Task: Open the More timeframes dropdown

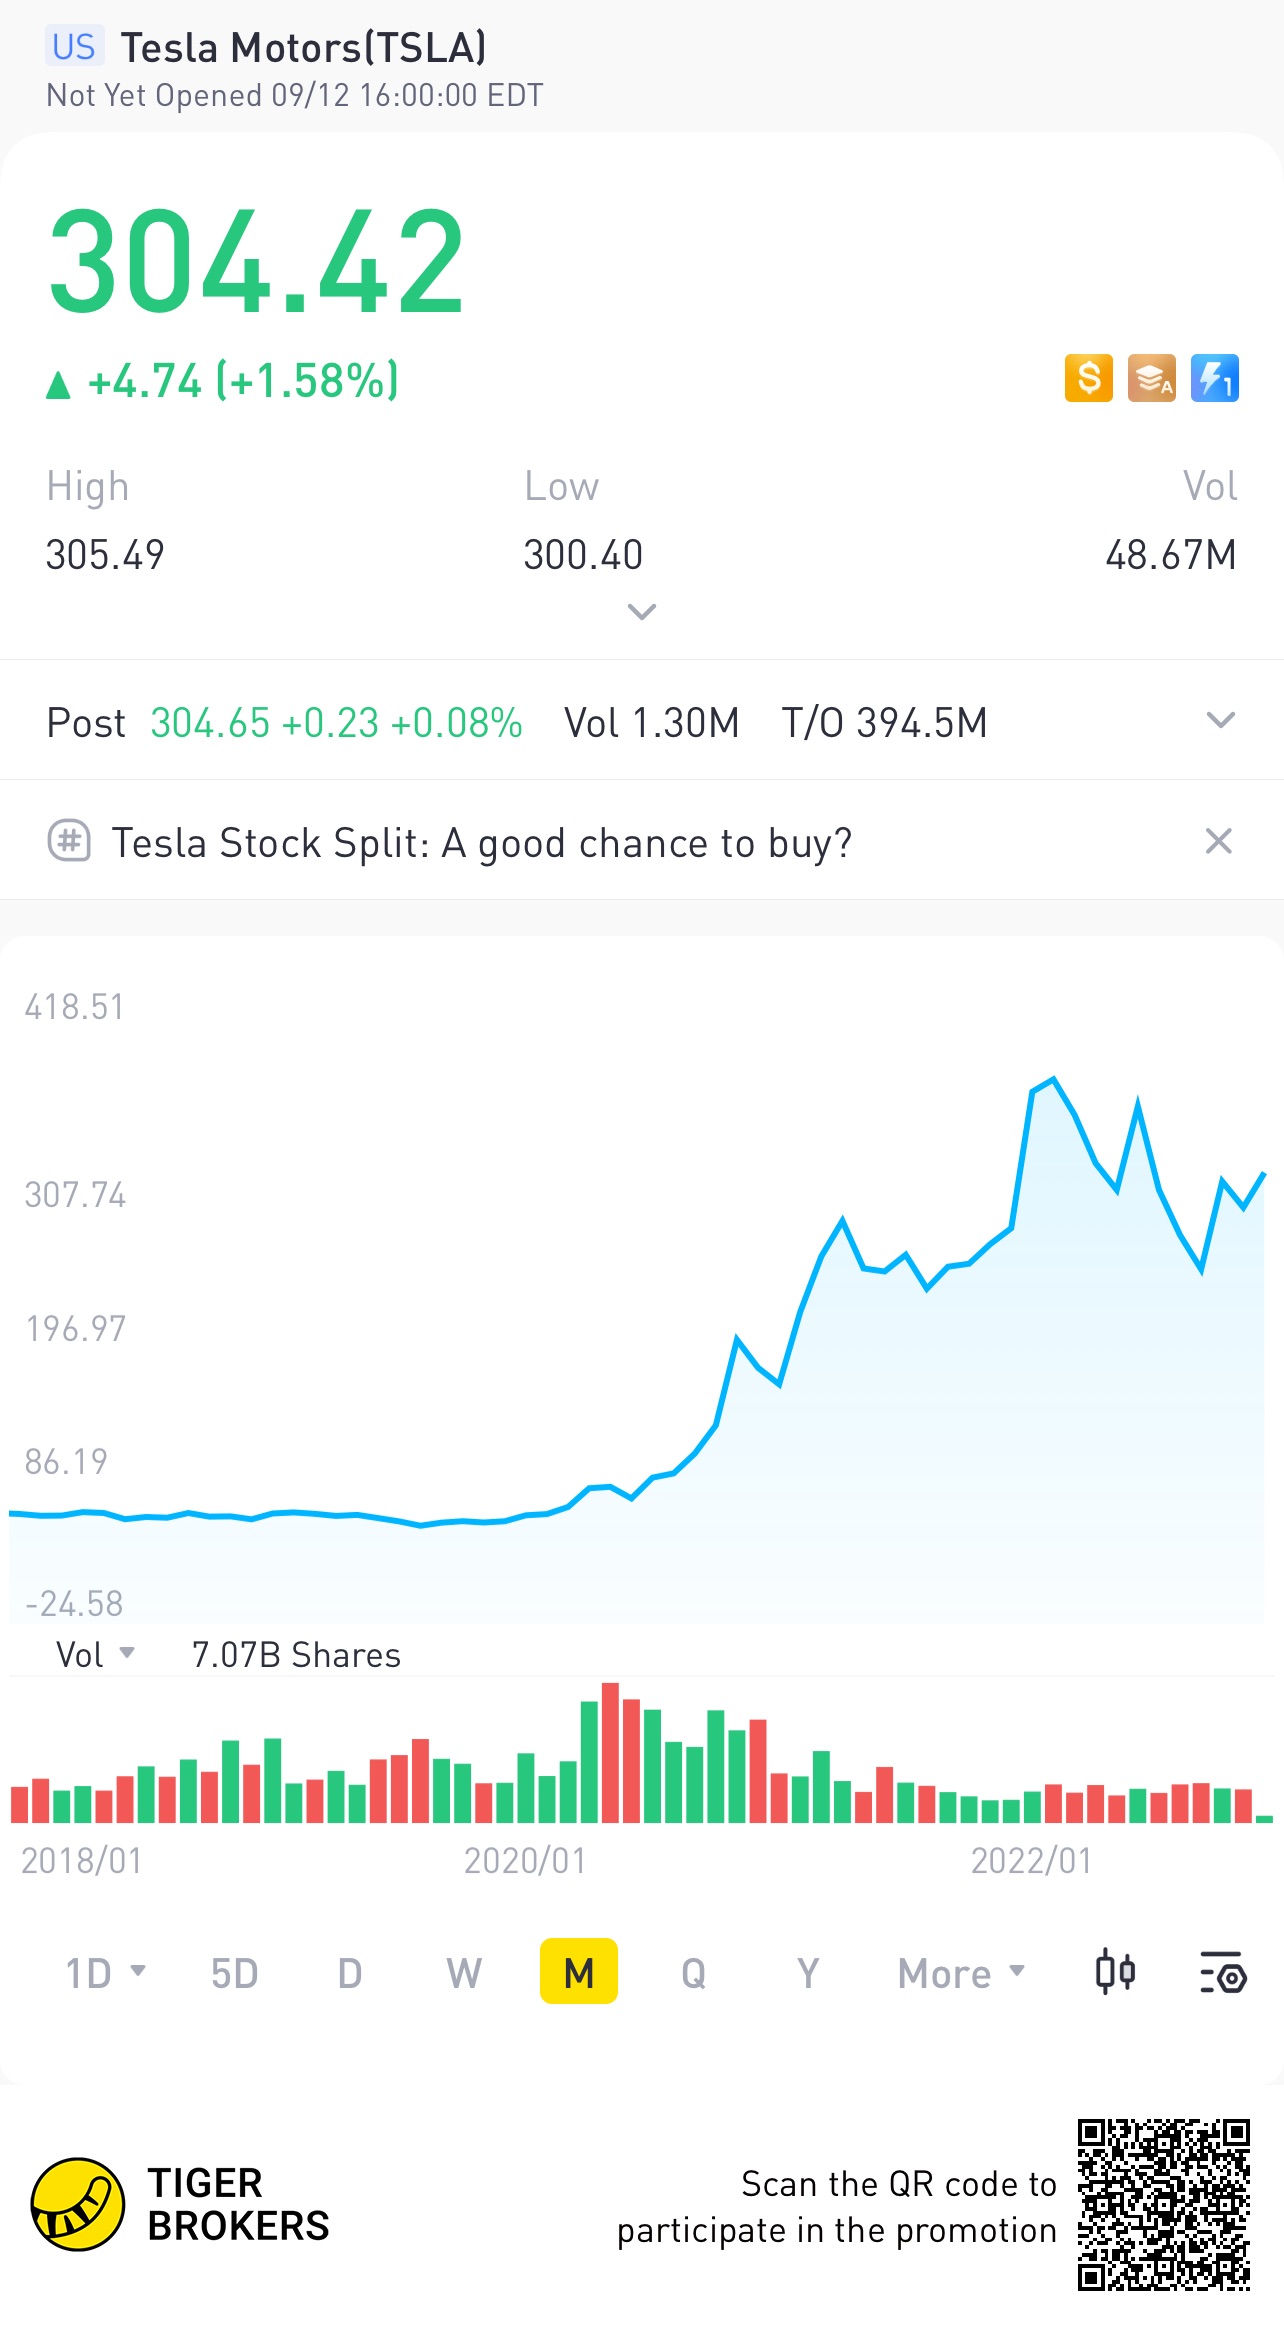Action: pos(961,1973)
